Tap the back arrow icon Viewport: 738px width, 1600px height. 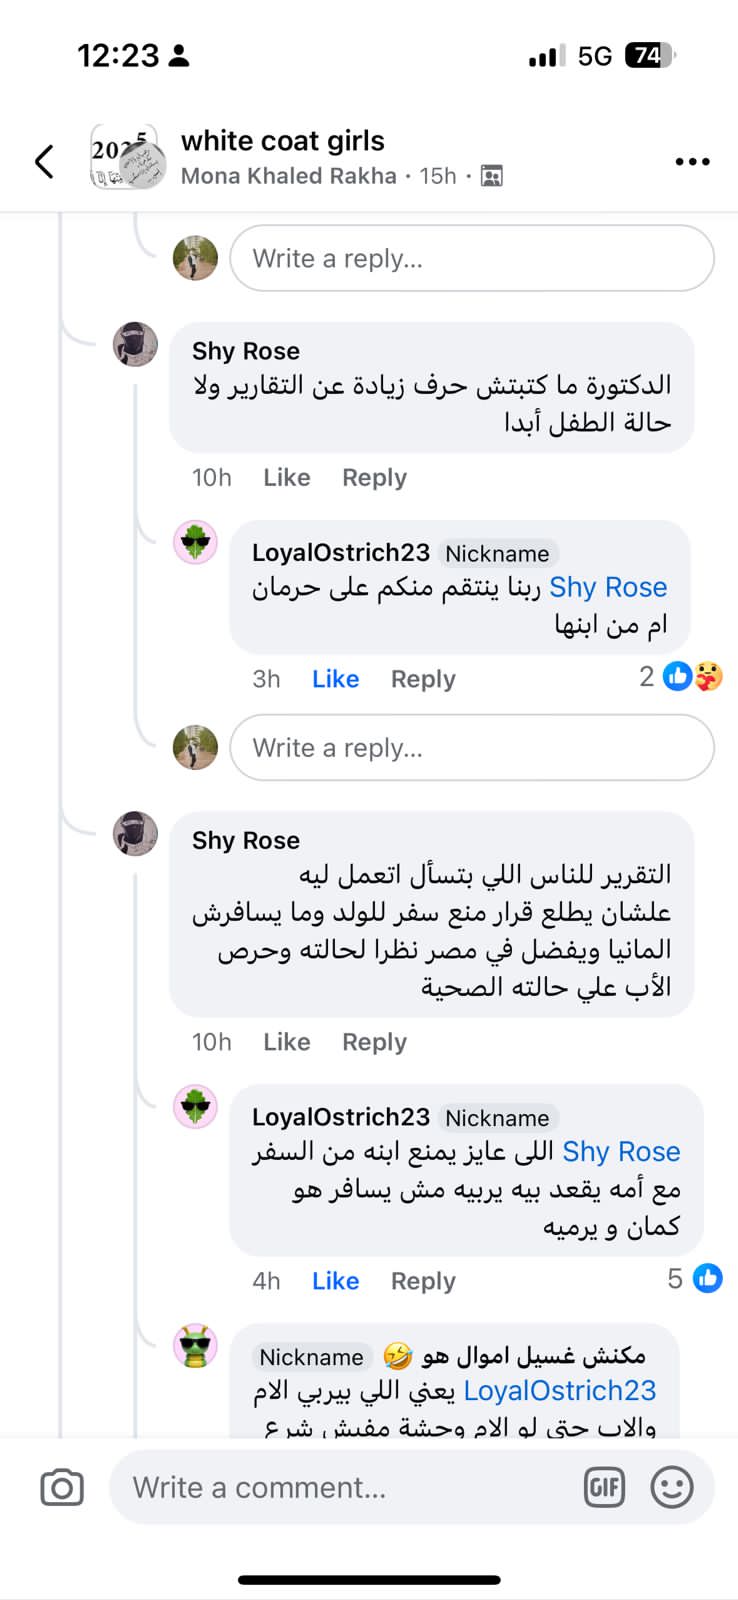44,161
